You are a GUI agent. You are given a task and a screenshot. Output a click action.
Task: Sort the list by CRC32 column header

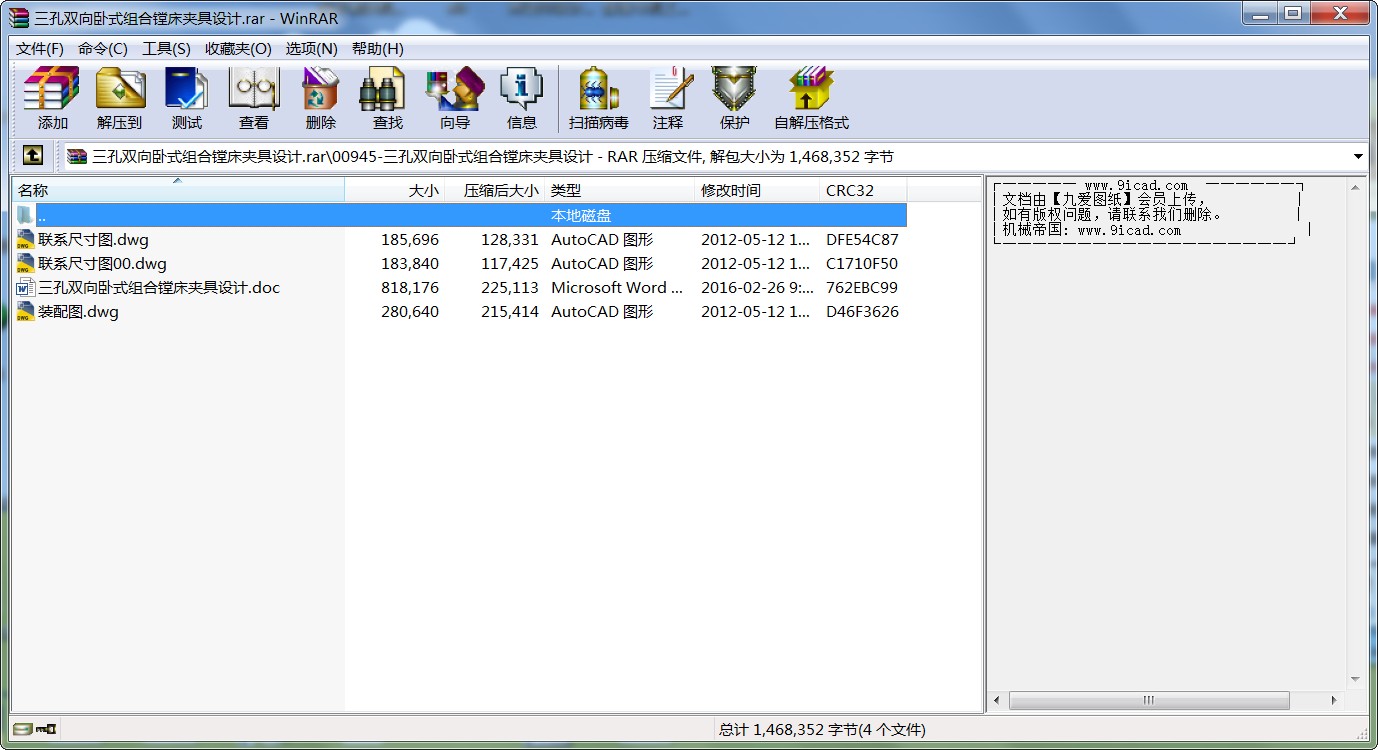click(x=863, y=190)
